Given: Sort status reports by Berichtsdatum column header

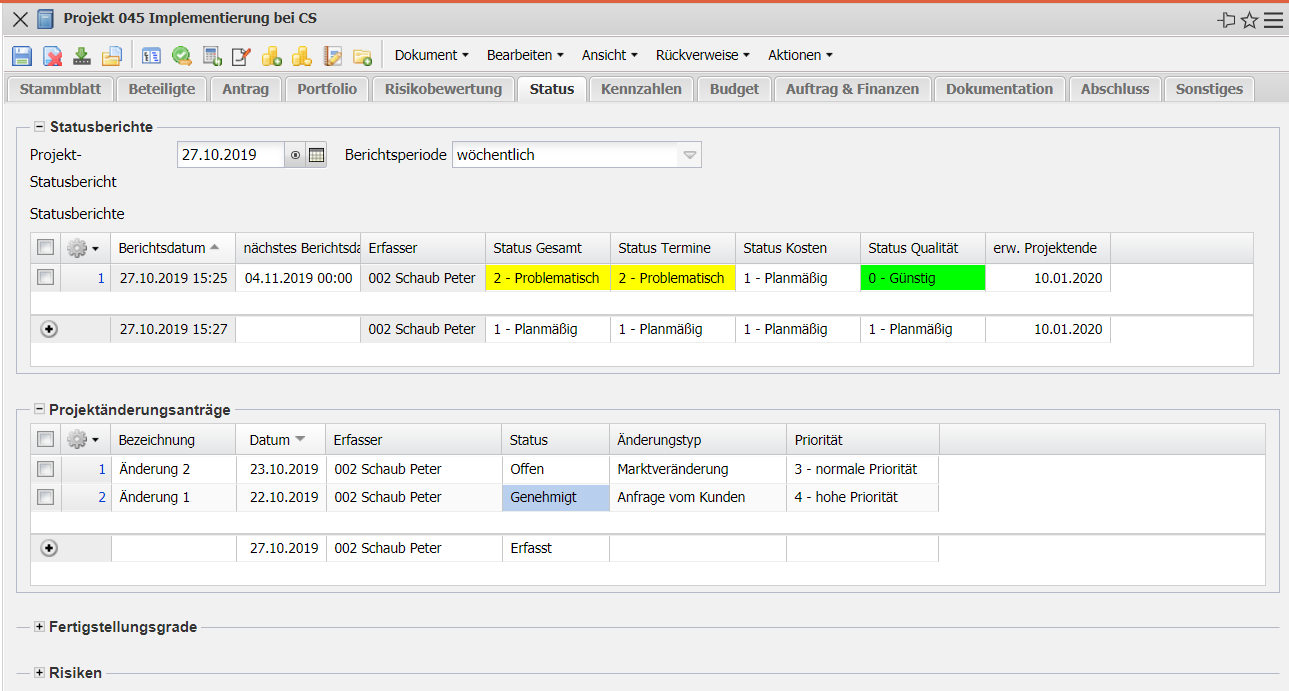Looking at the screenshot, I should click(x=162, y=248).
